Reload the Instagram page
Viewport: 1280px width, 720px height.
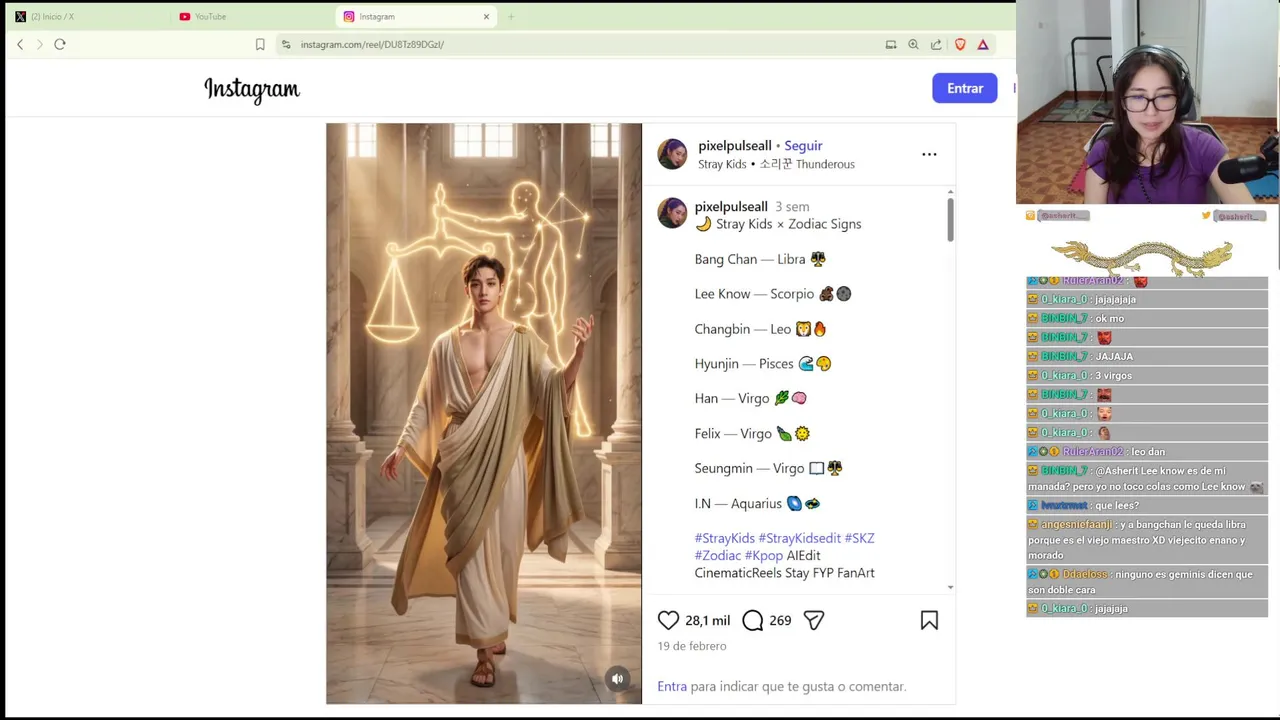pos(60,44)
